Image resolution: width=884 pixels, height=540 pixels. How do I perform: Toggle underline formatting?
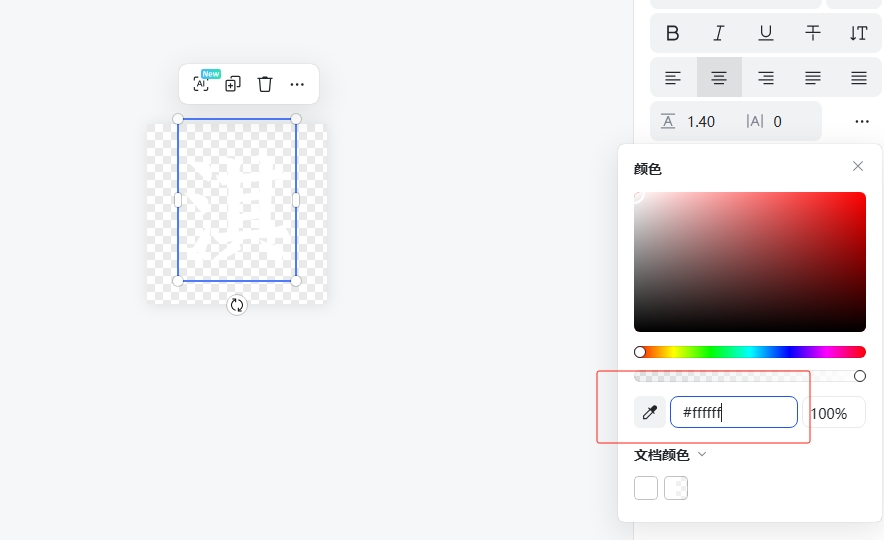766,33
